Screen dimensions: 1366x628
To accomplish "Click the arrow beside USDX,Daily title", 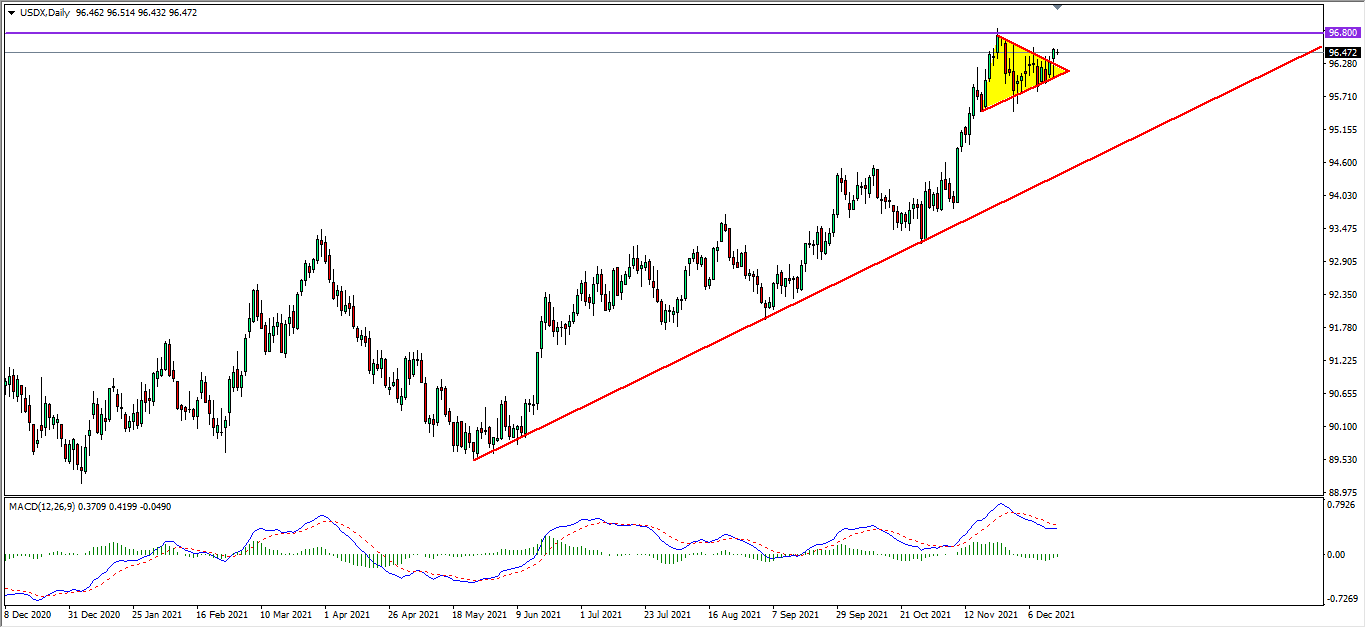I will (x=11, y=12).
